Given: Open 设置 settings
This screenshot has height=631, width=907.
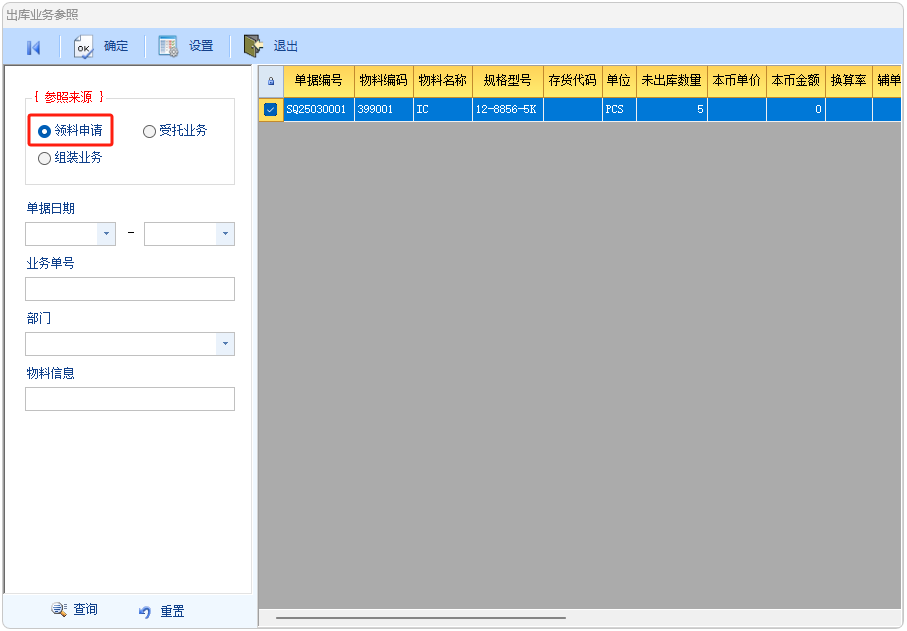Looking at the screenshot, I should tap(201, 46).
